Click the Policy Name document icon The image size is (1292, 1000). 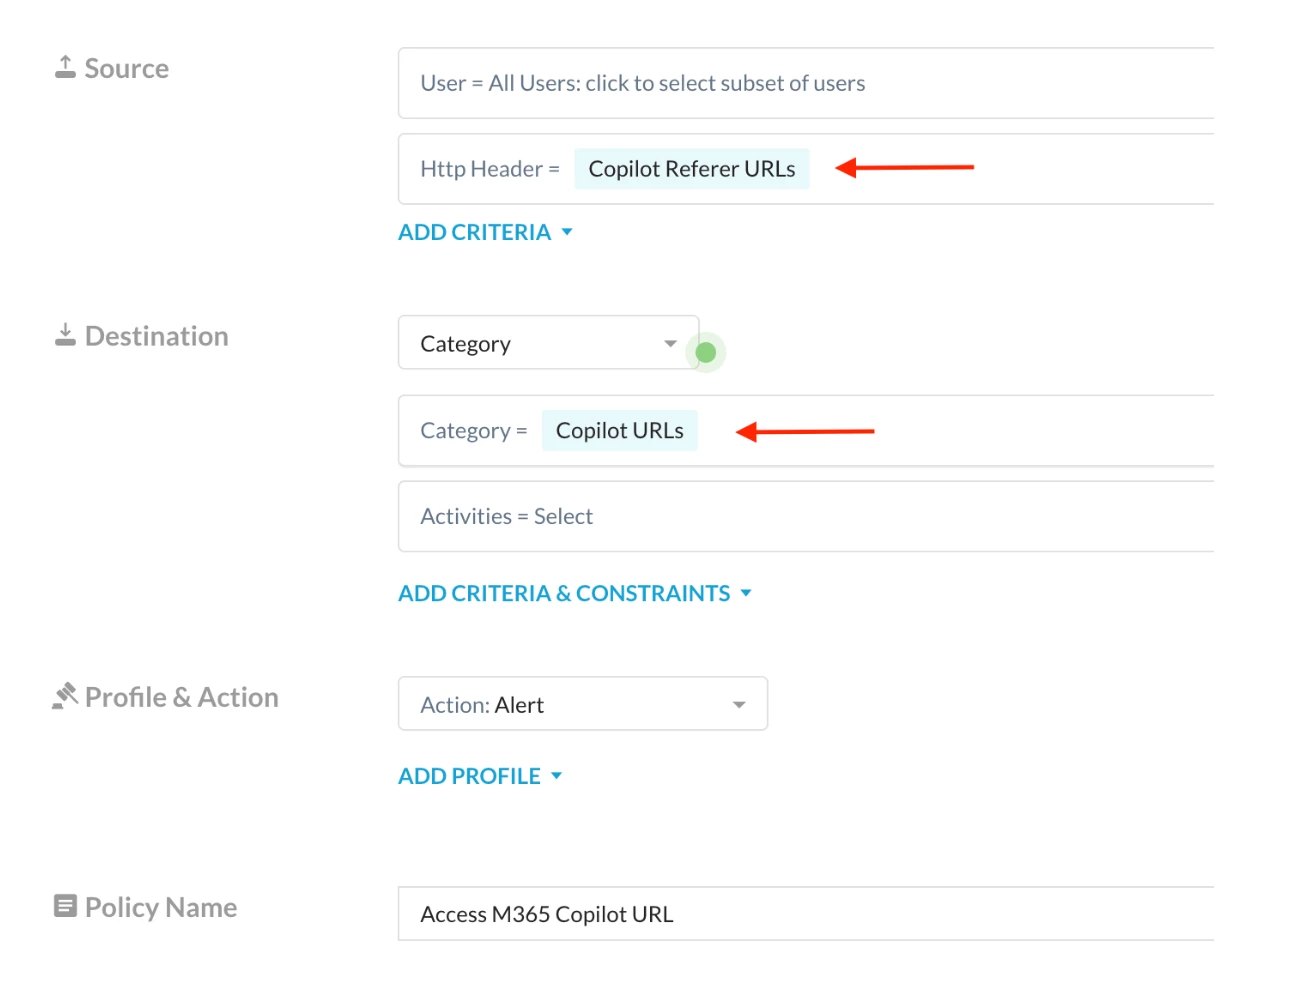65,906
